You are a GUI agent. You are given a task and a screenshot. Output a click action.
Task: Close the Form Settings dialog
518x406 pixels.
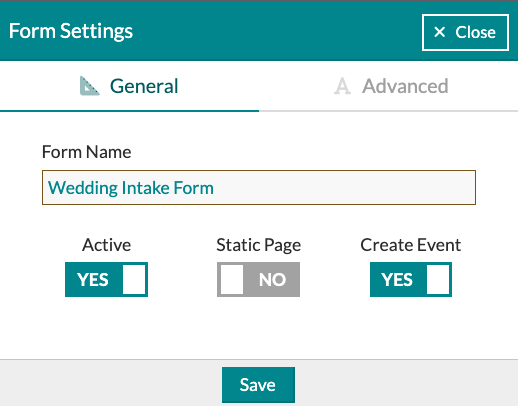pos(465,32)
